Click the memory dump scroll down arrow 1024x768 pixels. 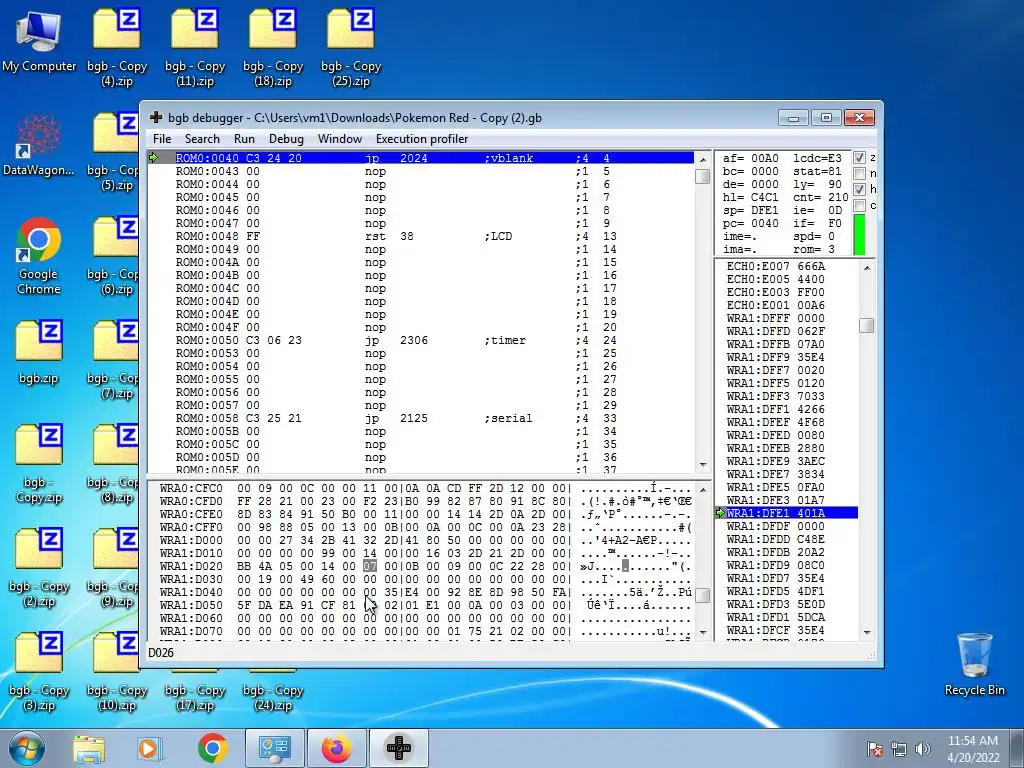pyautogui.click(x=703, y=632)
